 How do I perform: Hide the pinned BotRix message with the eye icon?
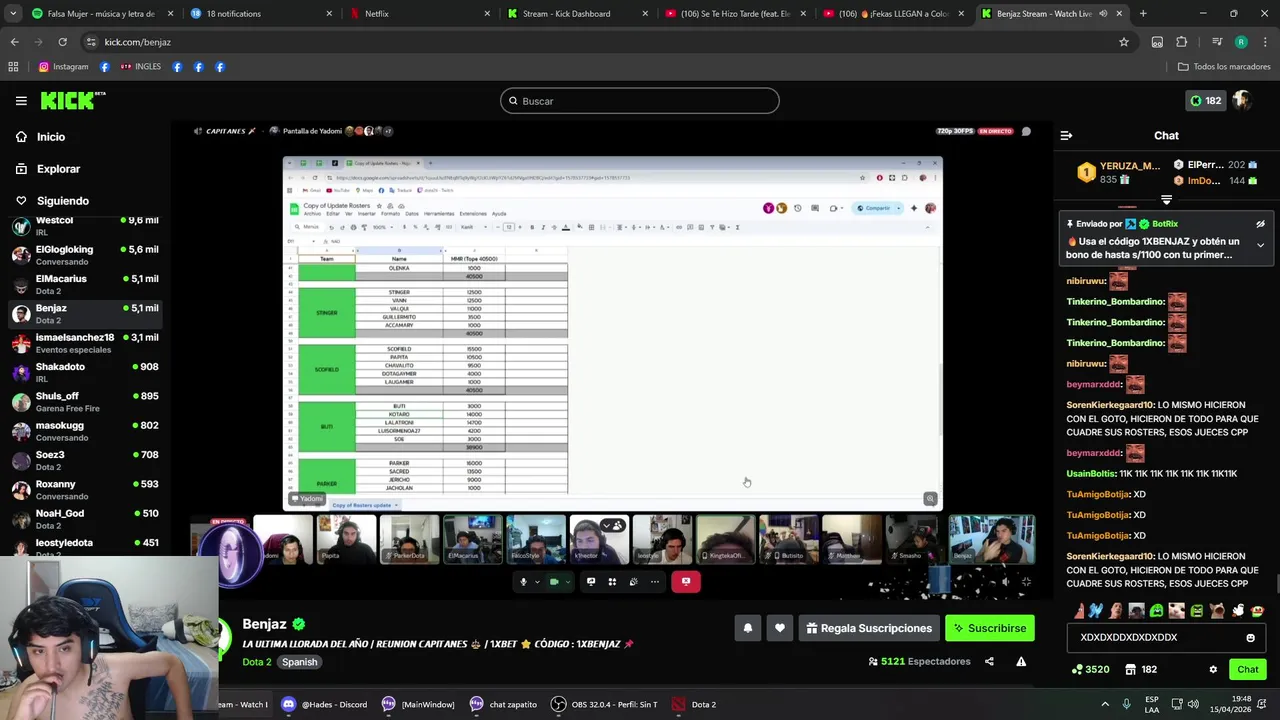[1260, 224]
